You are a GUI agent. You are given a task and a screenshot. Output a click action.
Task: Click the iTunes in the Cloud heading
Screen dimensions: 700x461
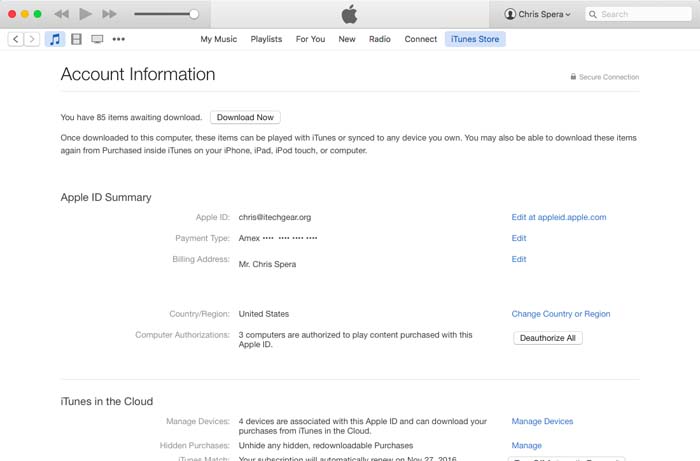(107, 401)
